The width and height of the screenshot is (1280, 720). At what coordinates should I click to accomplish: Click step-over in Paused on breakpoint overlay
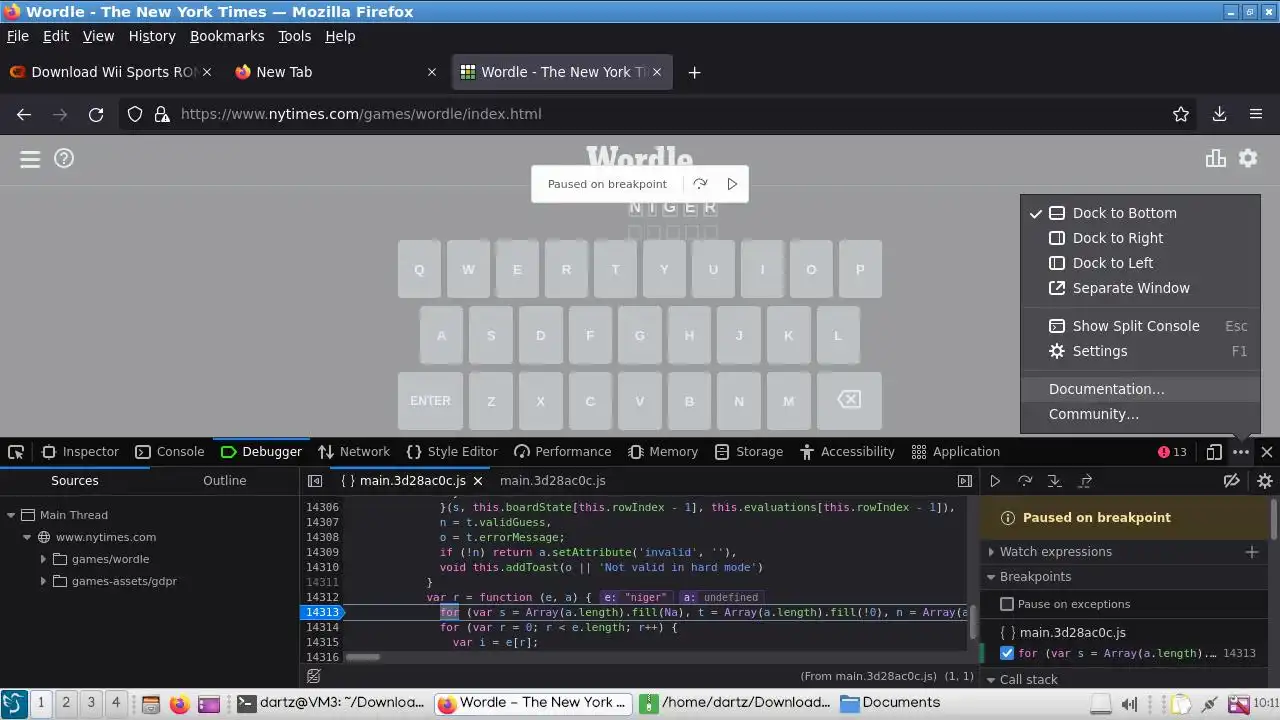click(700, 184)
